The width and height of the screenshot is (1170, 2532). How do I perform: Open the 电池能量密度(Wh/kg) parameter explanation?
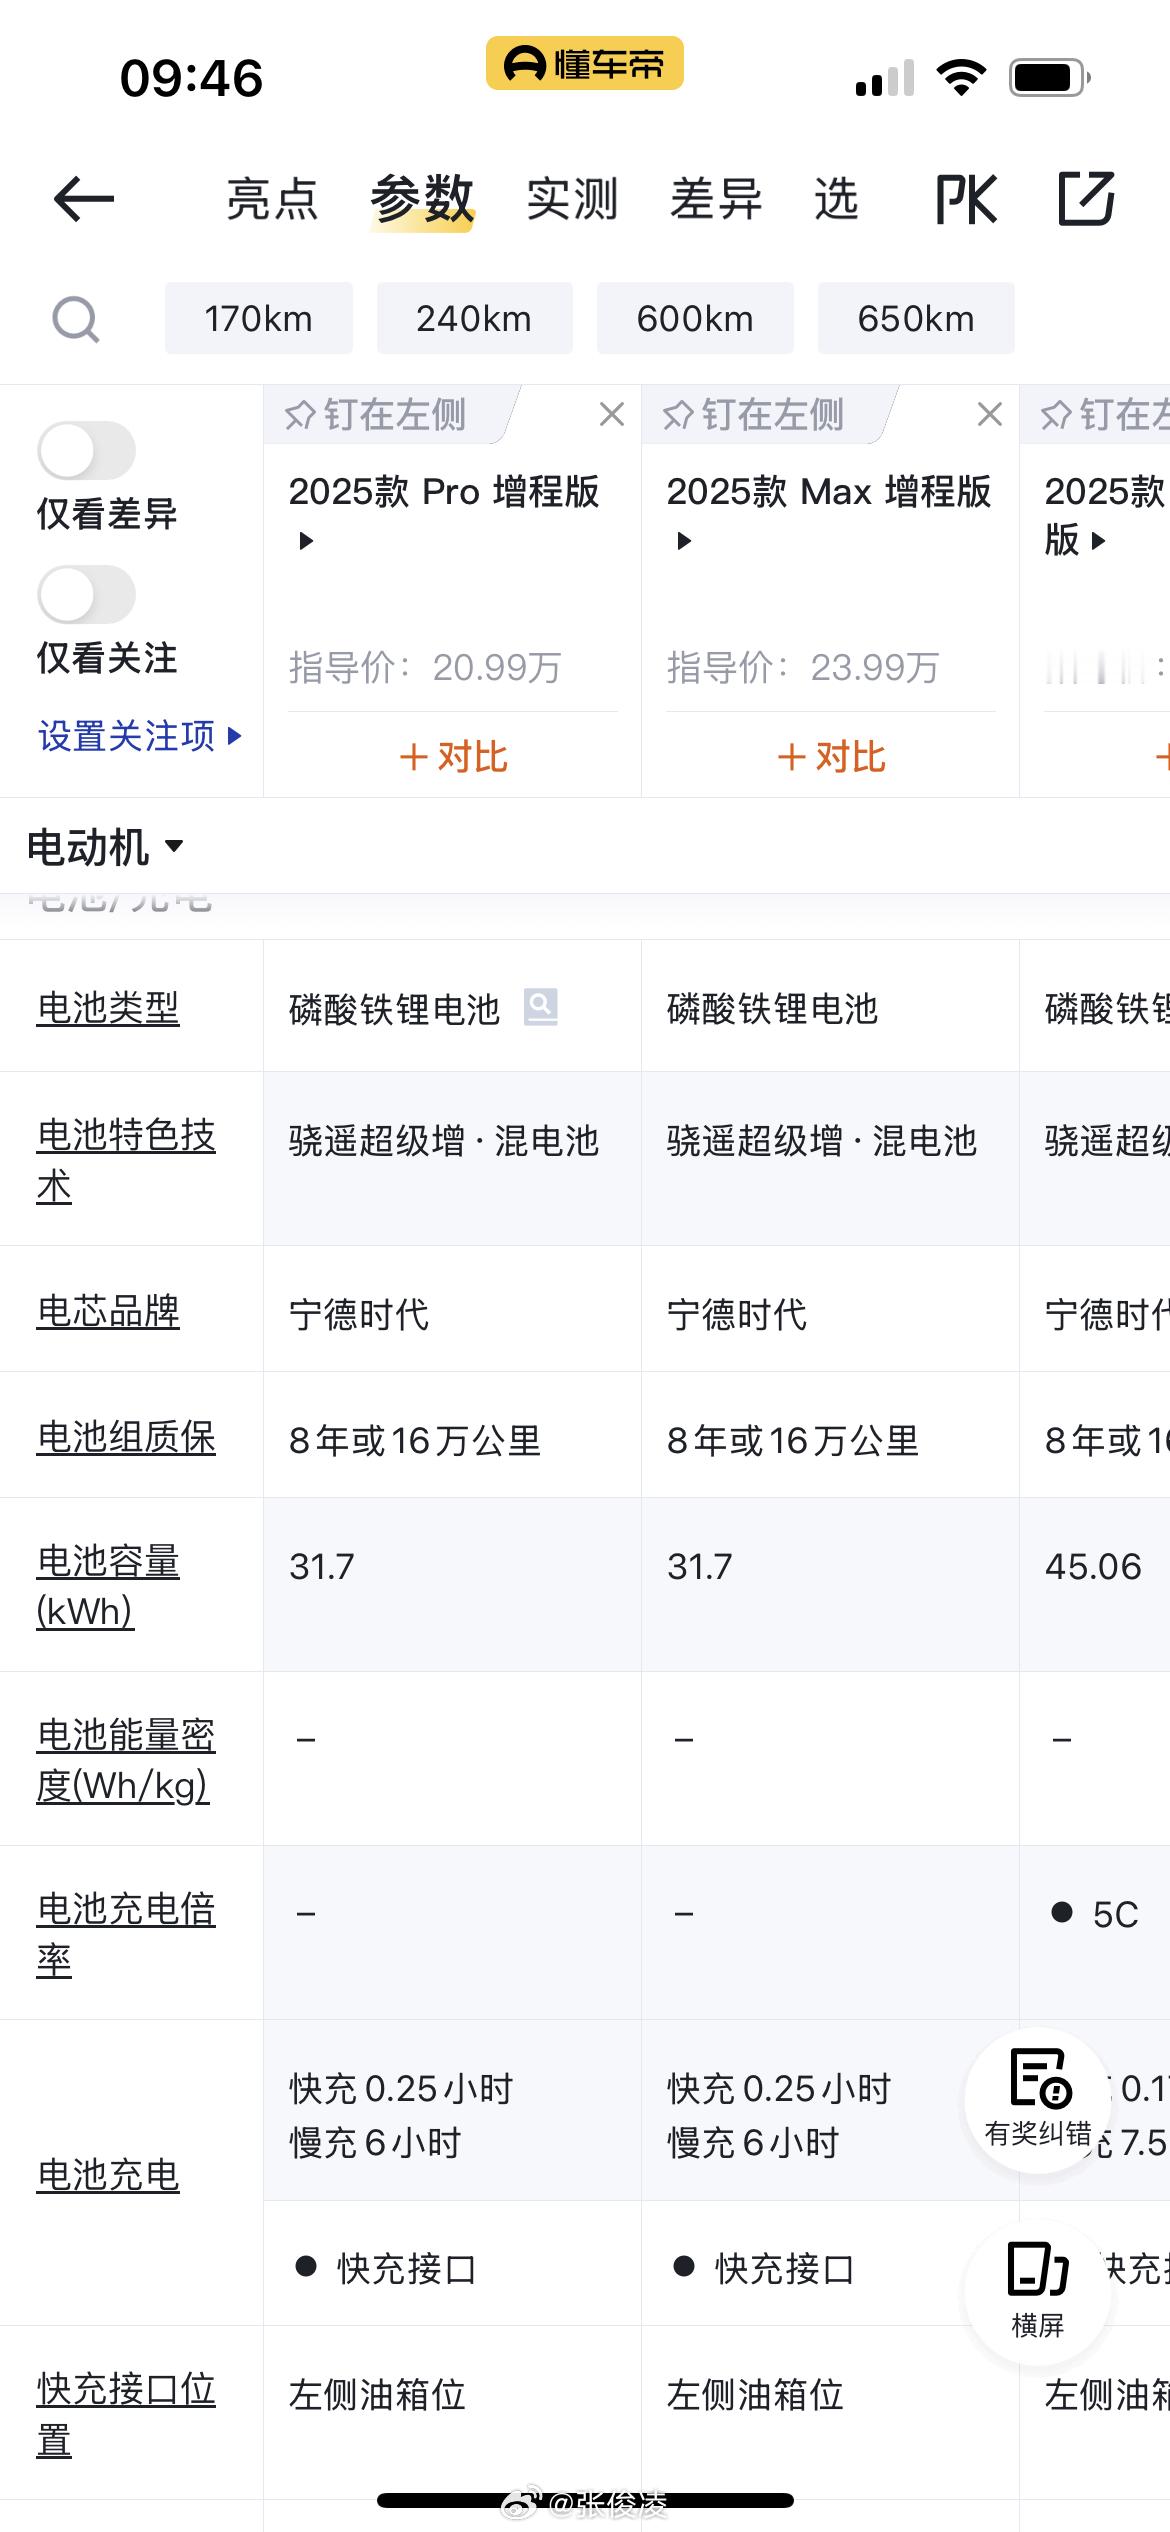tap(126, 1760)
